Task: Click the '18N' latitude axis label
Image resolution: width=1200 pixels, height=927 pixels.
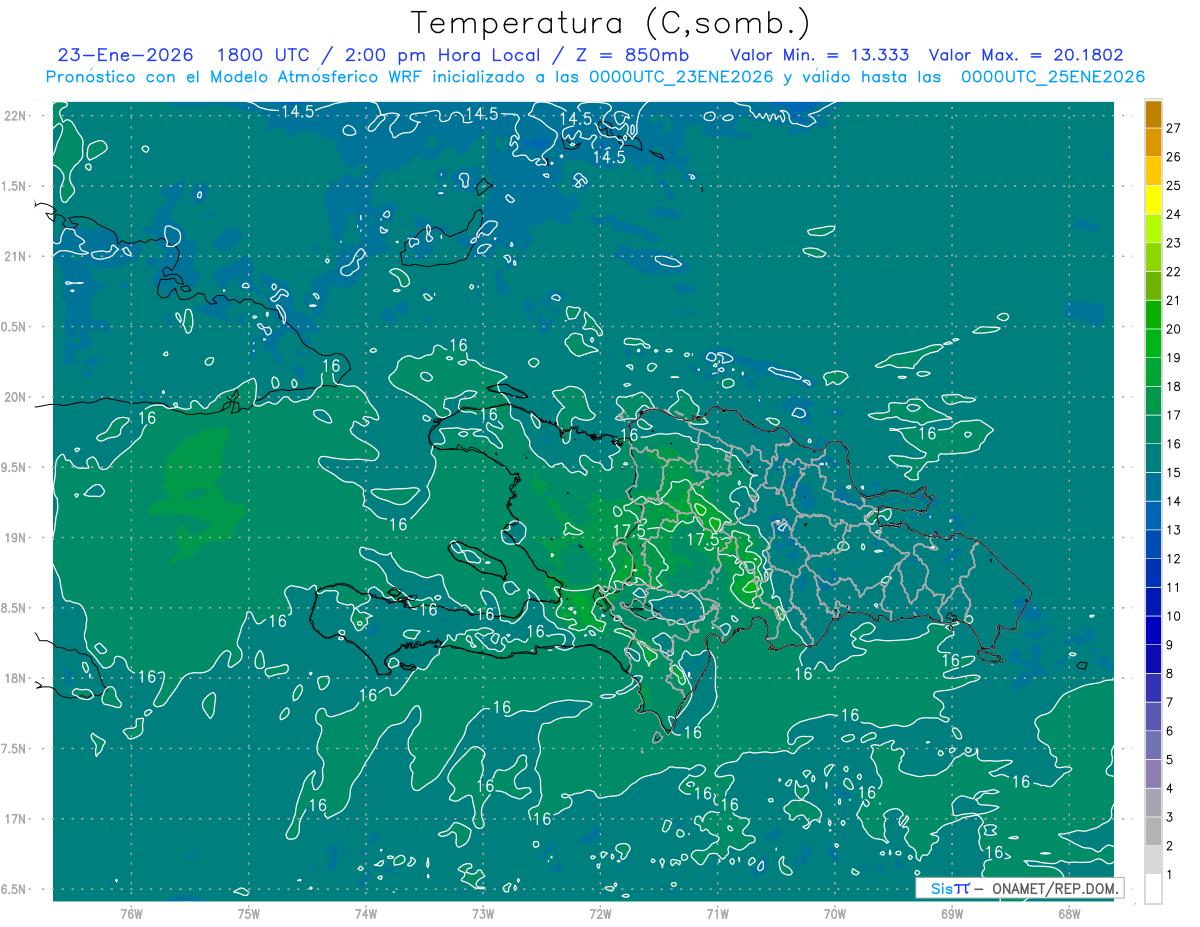Action: point(15,679)
